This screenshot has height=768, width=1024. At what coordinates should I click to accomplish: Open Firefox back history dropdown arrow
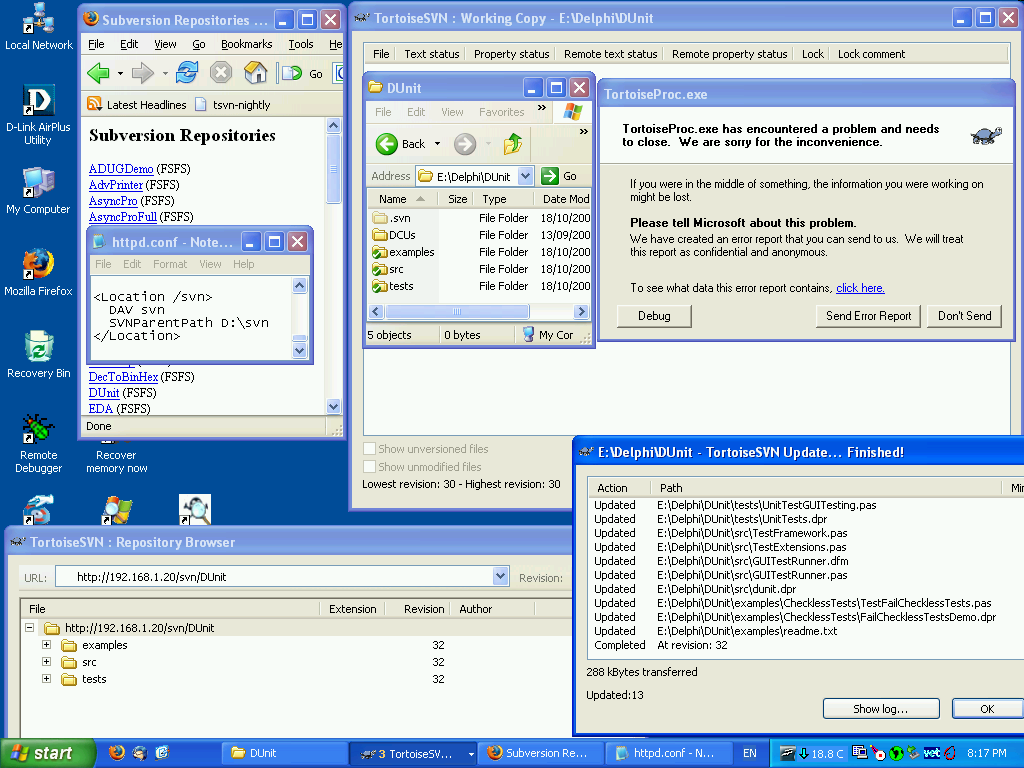click(x=120, y=73)
